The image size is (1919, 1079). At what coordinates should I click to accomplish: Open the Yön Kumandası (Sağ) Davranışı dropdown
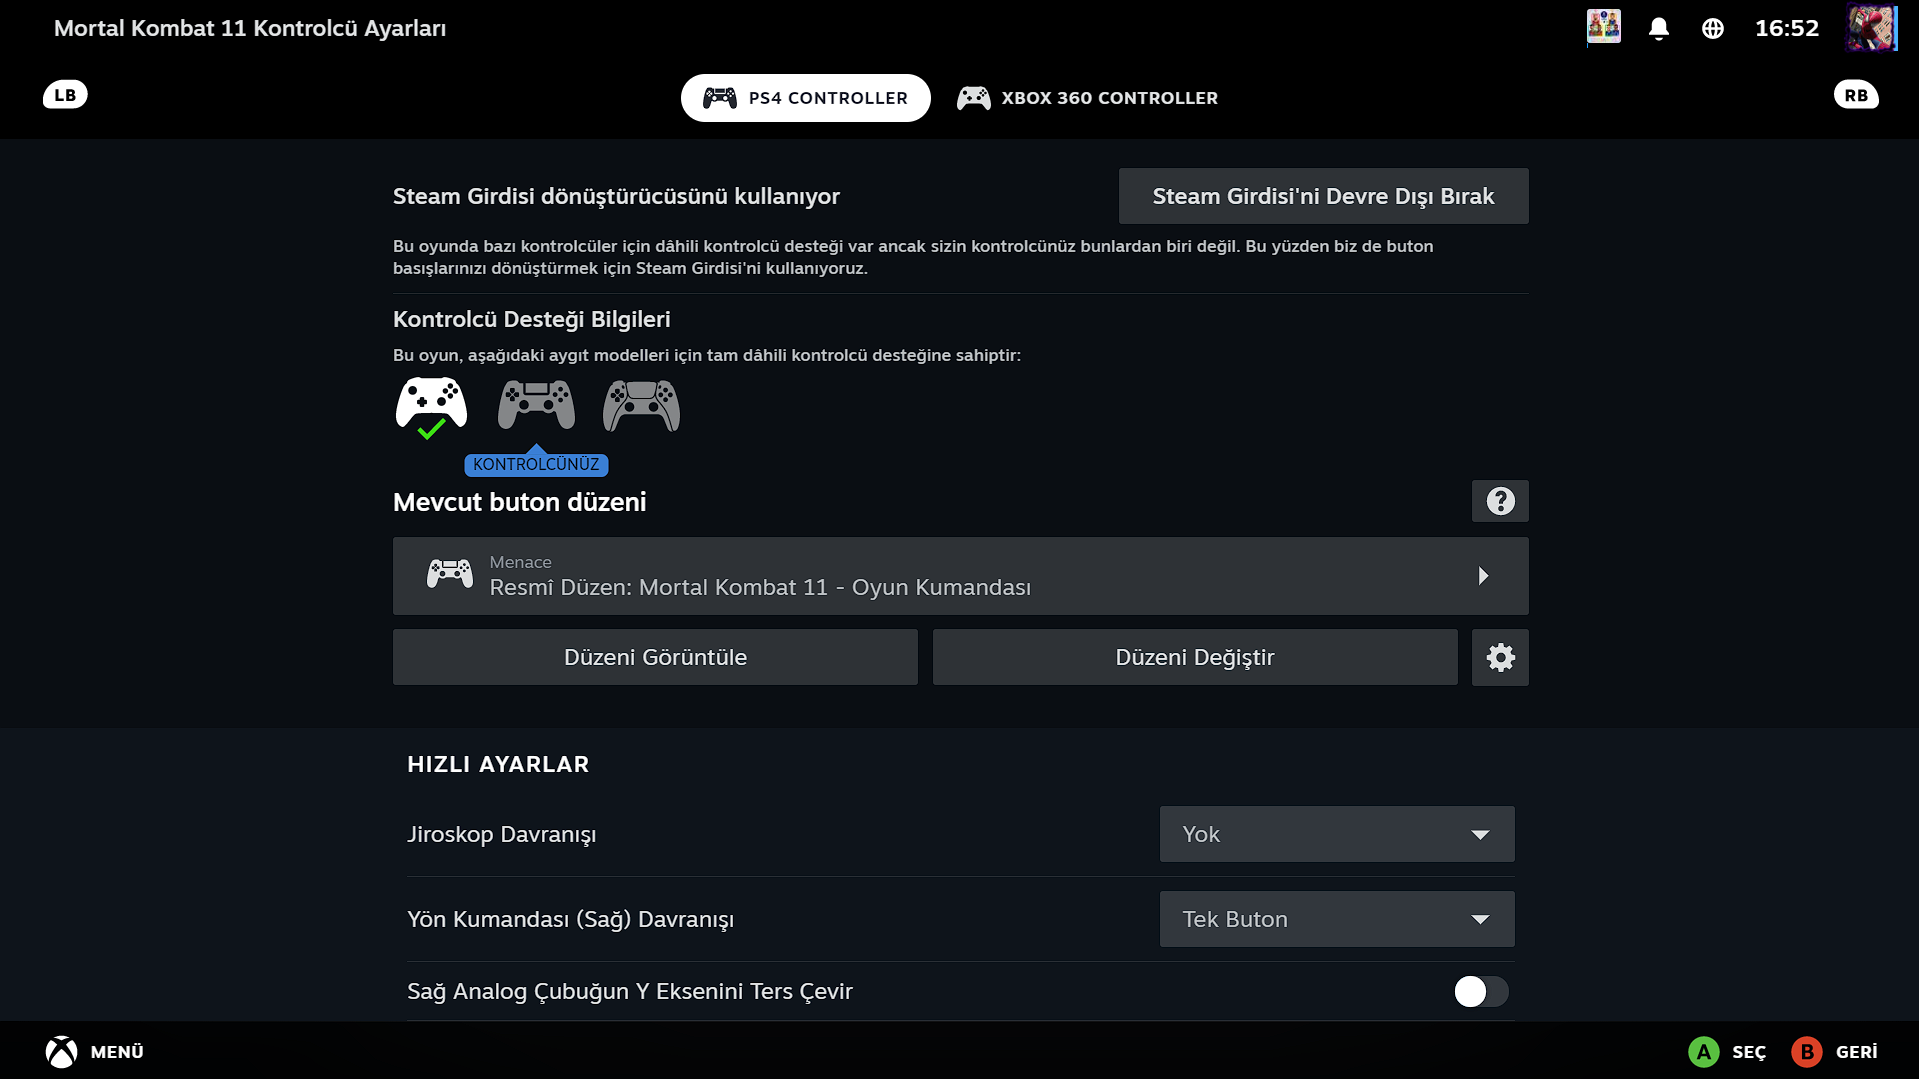pos(1337,919)
